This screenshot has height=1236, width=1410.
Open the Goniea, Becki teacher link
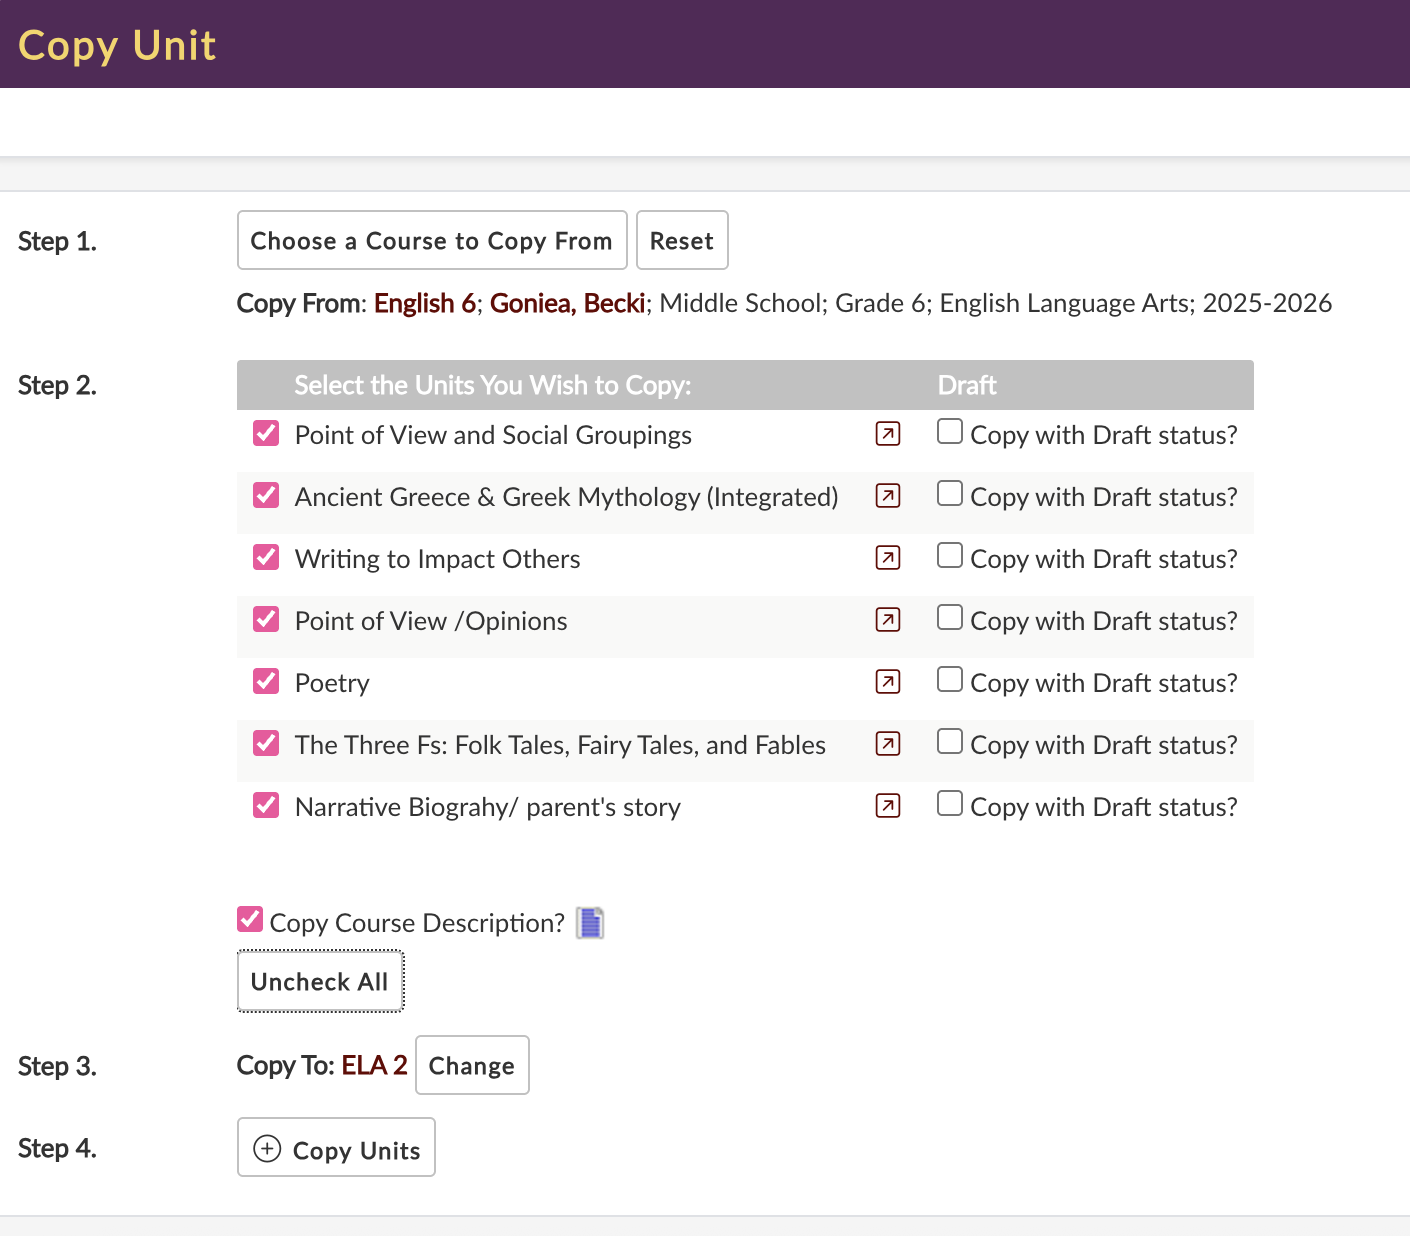[567, 303]
